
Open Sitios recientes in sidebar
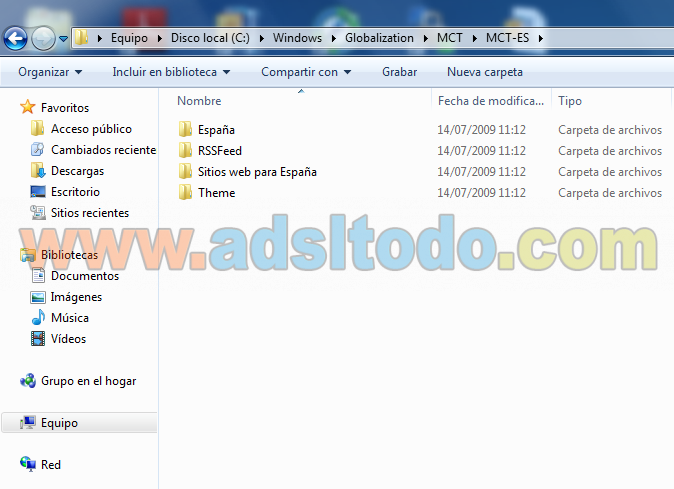(90, 213)
